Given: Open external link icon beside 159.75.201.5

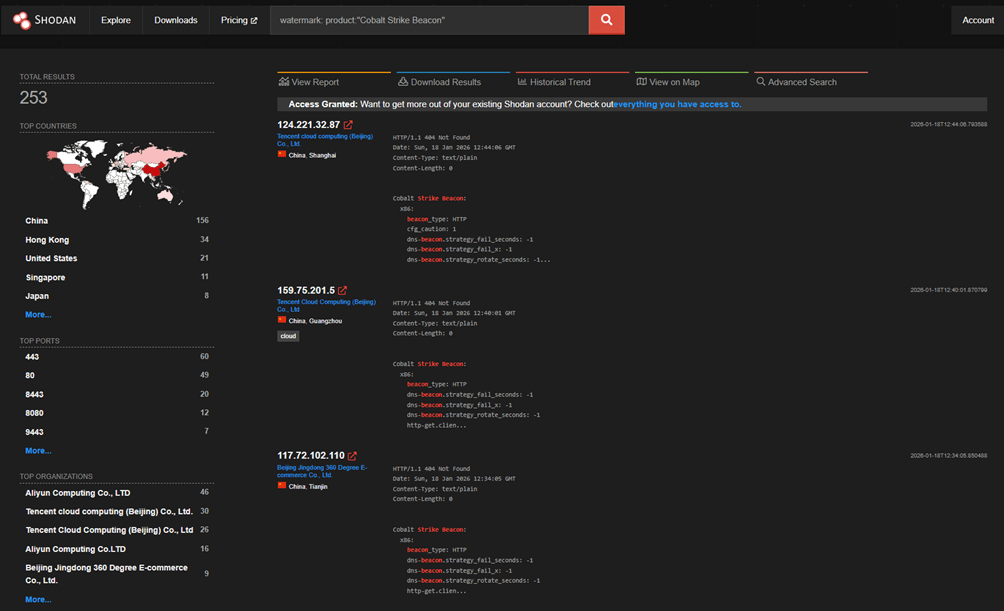Looking at the screenshot, I should click(x=343, y=291).
